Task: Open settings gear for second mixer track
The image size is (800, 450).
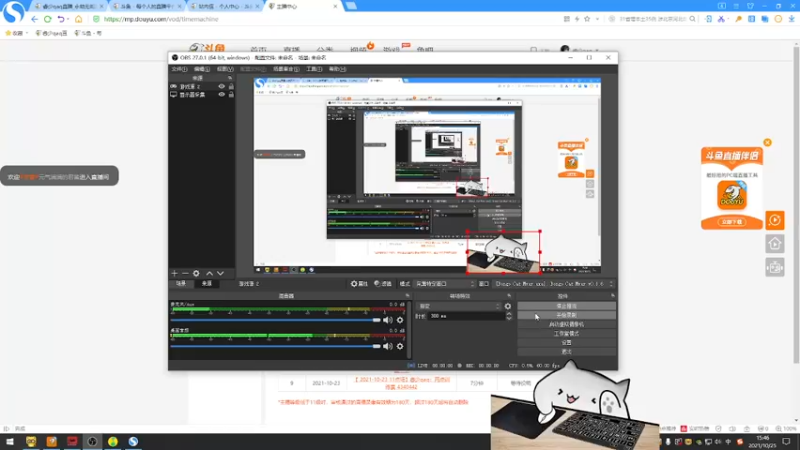Action: click(x=400, y=346)
